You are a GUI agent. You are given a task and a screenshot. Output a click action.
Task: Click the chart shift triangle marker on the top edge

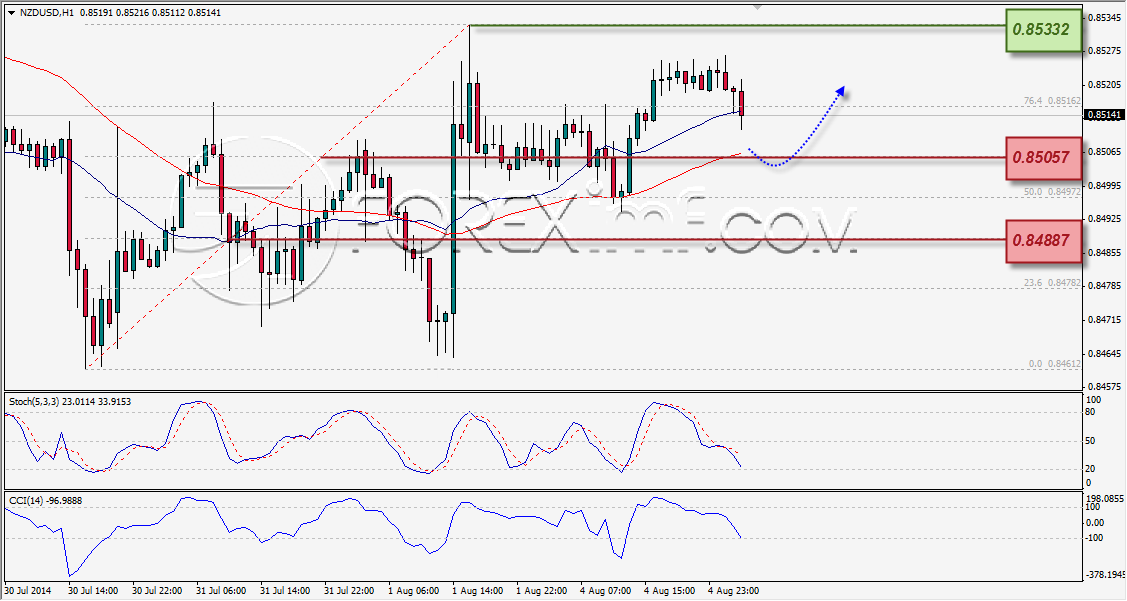click(x=756, y=6)
